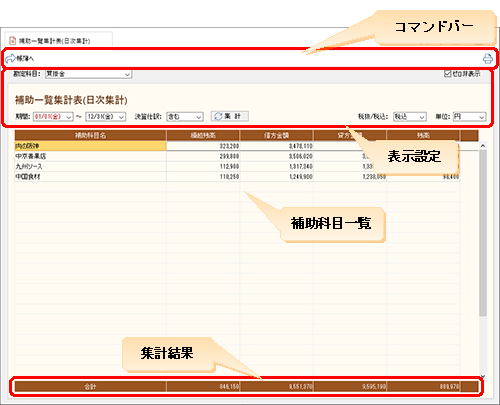Select the 補助一覧集計表(日次集計) tab
Viewport: 500px width, 405px height.
[x=59, y=41]
